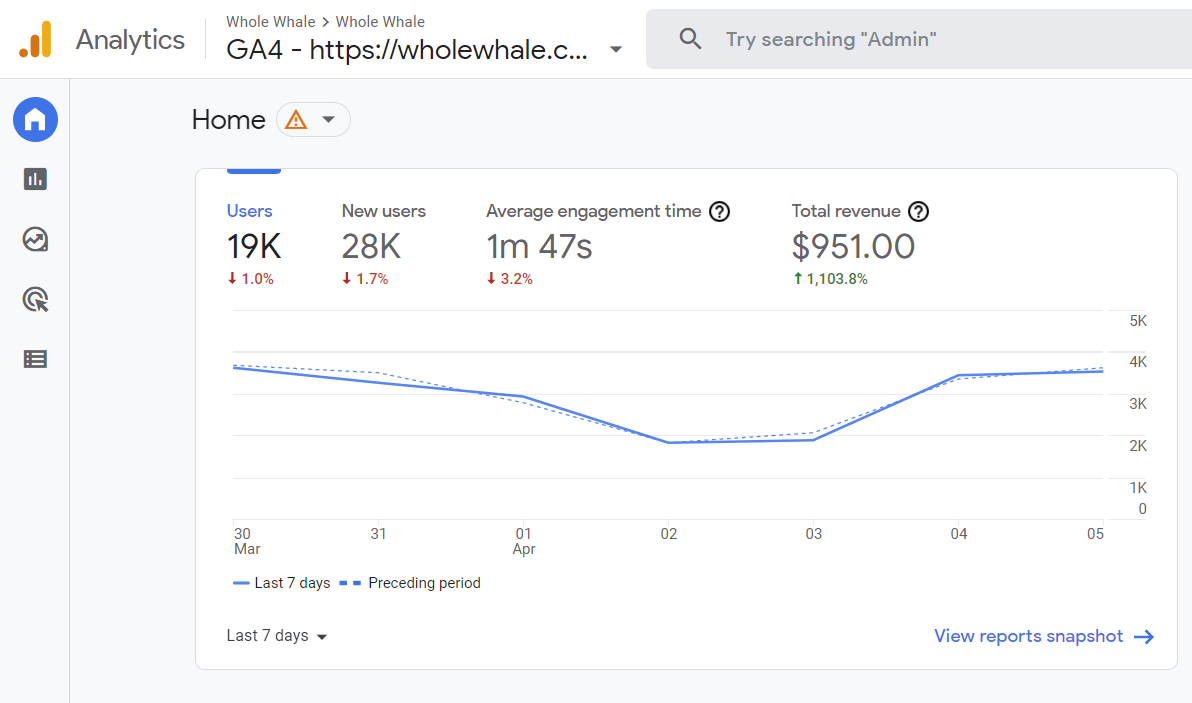The width and height of the screenshot is (1192, 703).
Task: Click the 02 axis date label
Action: tap(668, 534)
